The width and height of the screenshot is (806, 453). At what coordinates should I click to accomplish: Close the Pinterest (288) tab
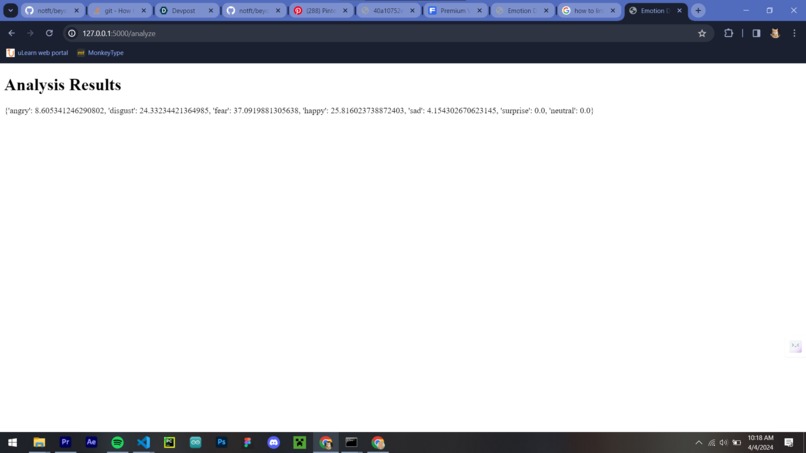pyautogui.click(x=345, y=10)
